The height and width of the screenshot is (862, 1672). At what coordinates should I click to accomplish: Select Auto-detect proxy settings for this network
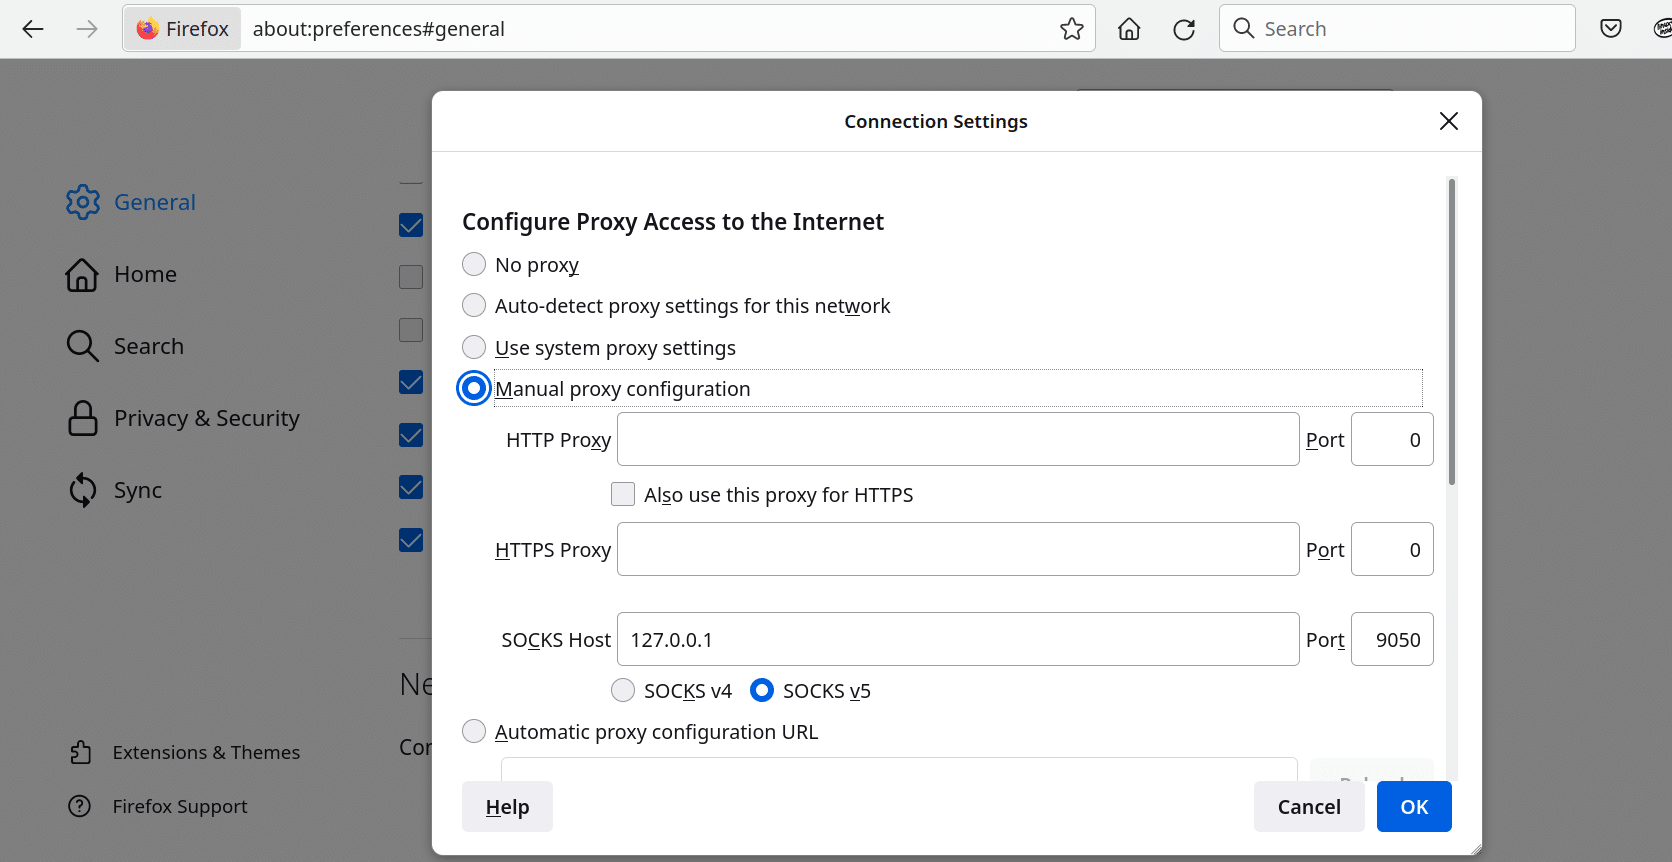474,305
